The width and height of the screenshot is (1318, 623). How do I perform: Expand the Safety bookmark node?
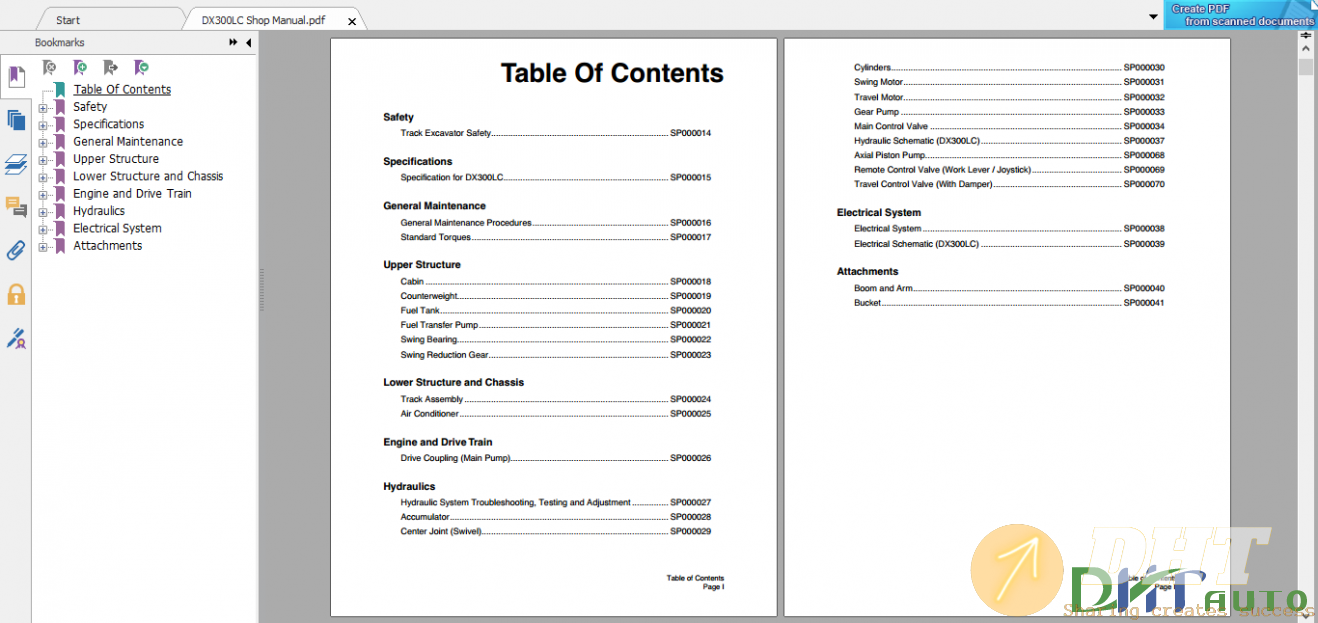click(43, 107)
